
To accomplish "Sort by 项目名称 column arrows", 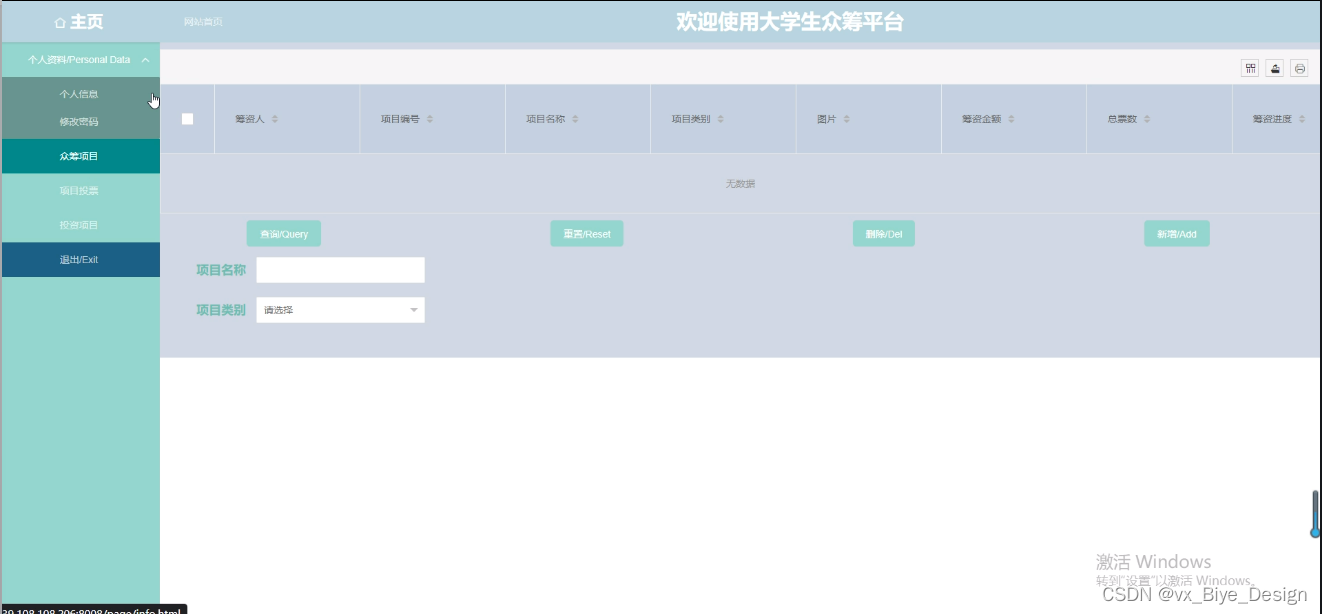I will (575, 119).
